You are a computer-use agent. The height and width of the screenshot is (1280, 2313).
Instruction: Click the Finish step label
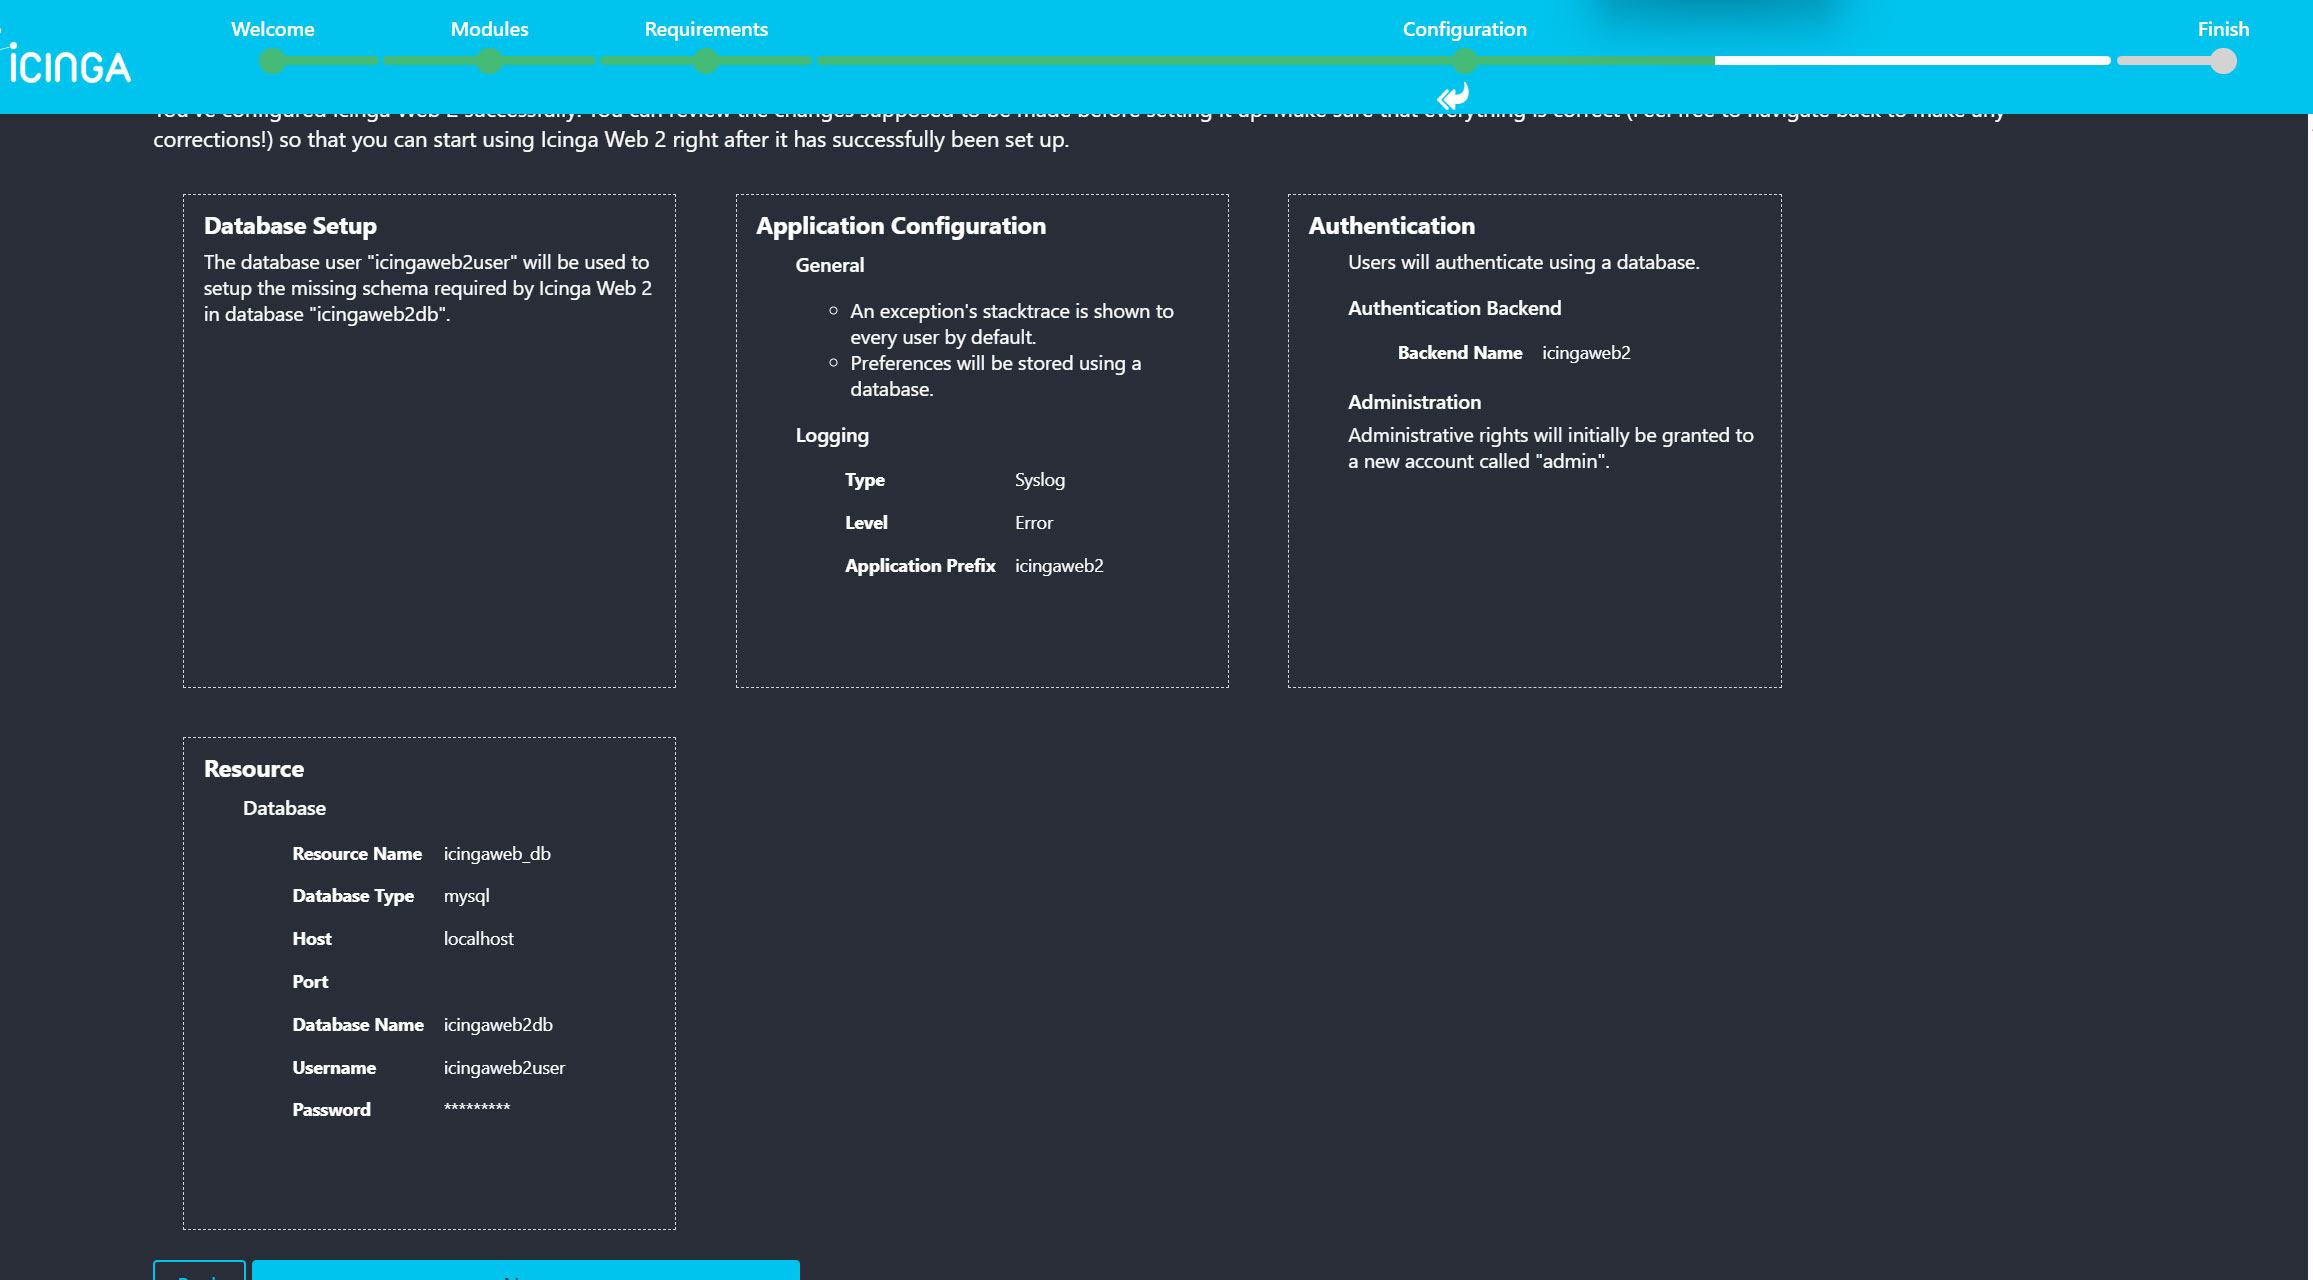2223,29
